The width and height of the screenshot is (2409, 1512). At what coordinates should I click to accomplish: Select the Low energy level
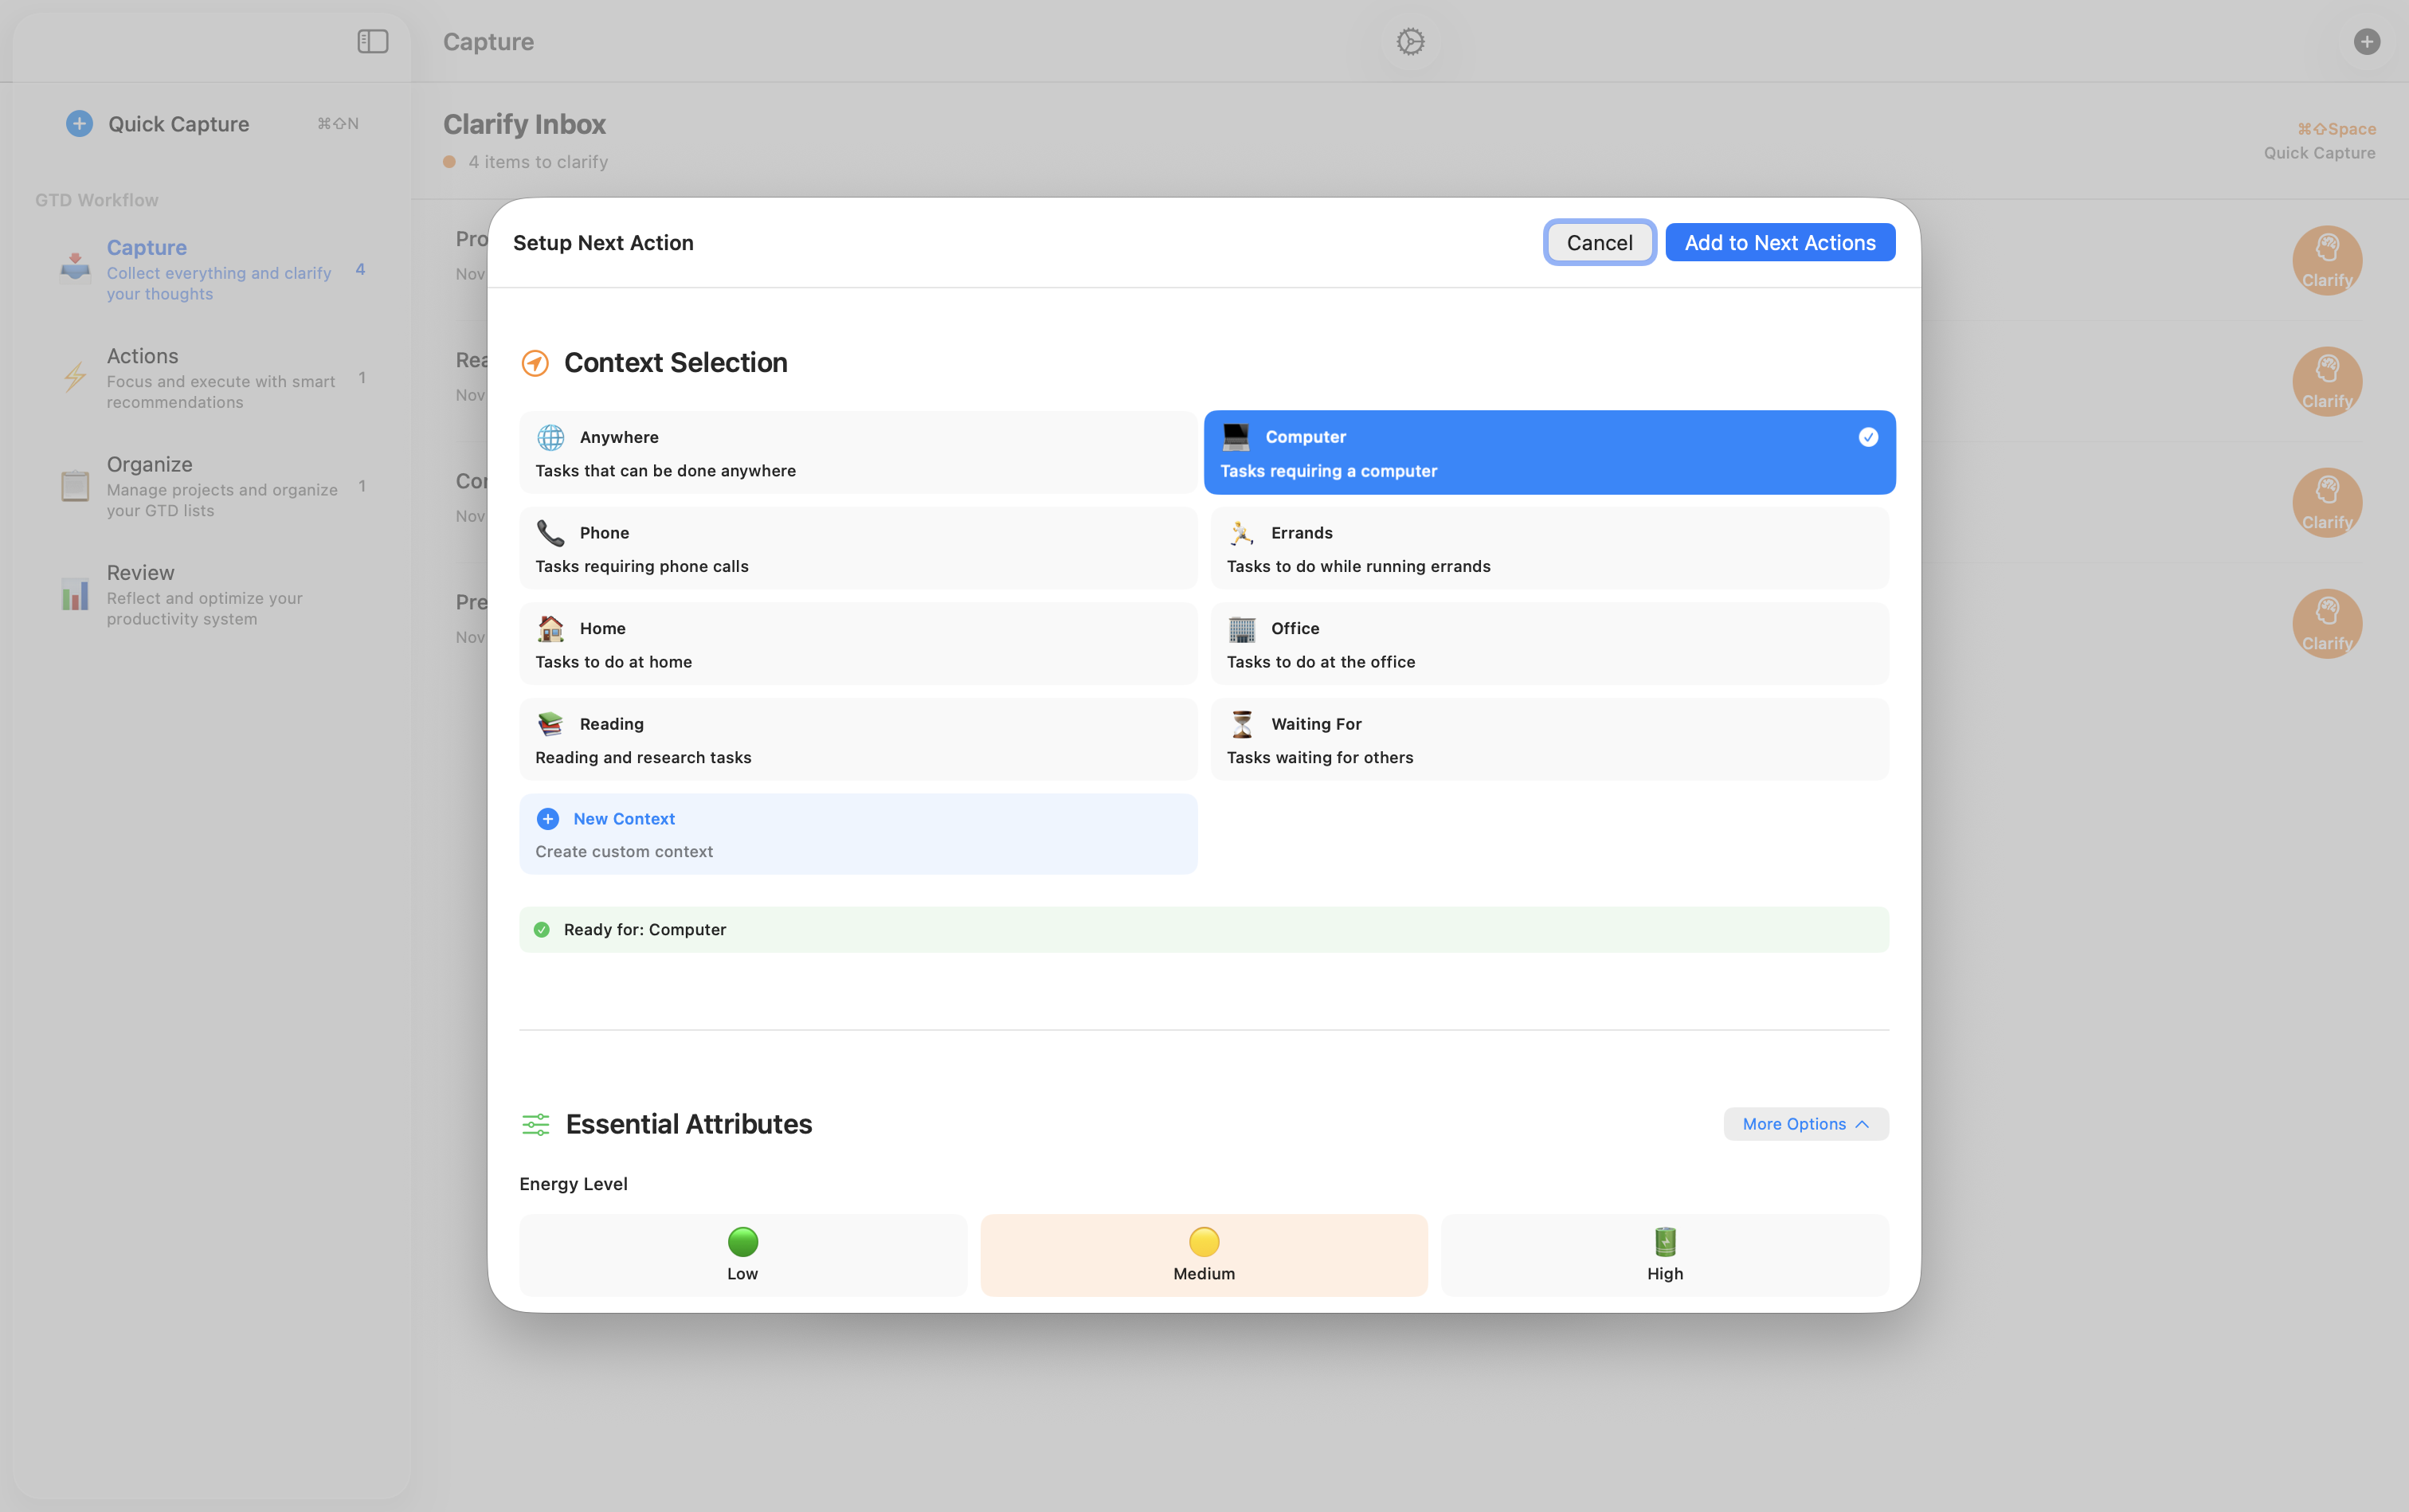742,1254
